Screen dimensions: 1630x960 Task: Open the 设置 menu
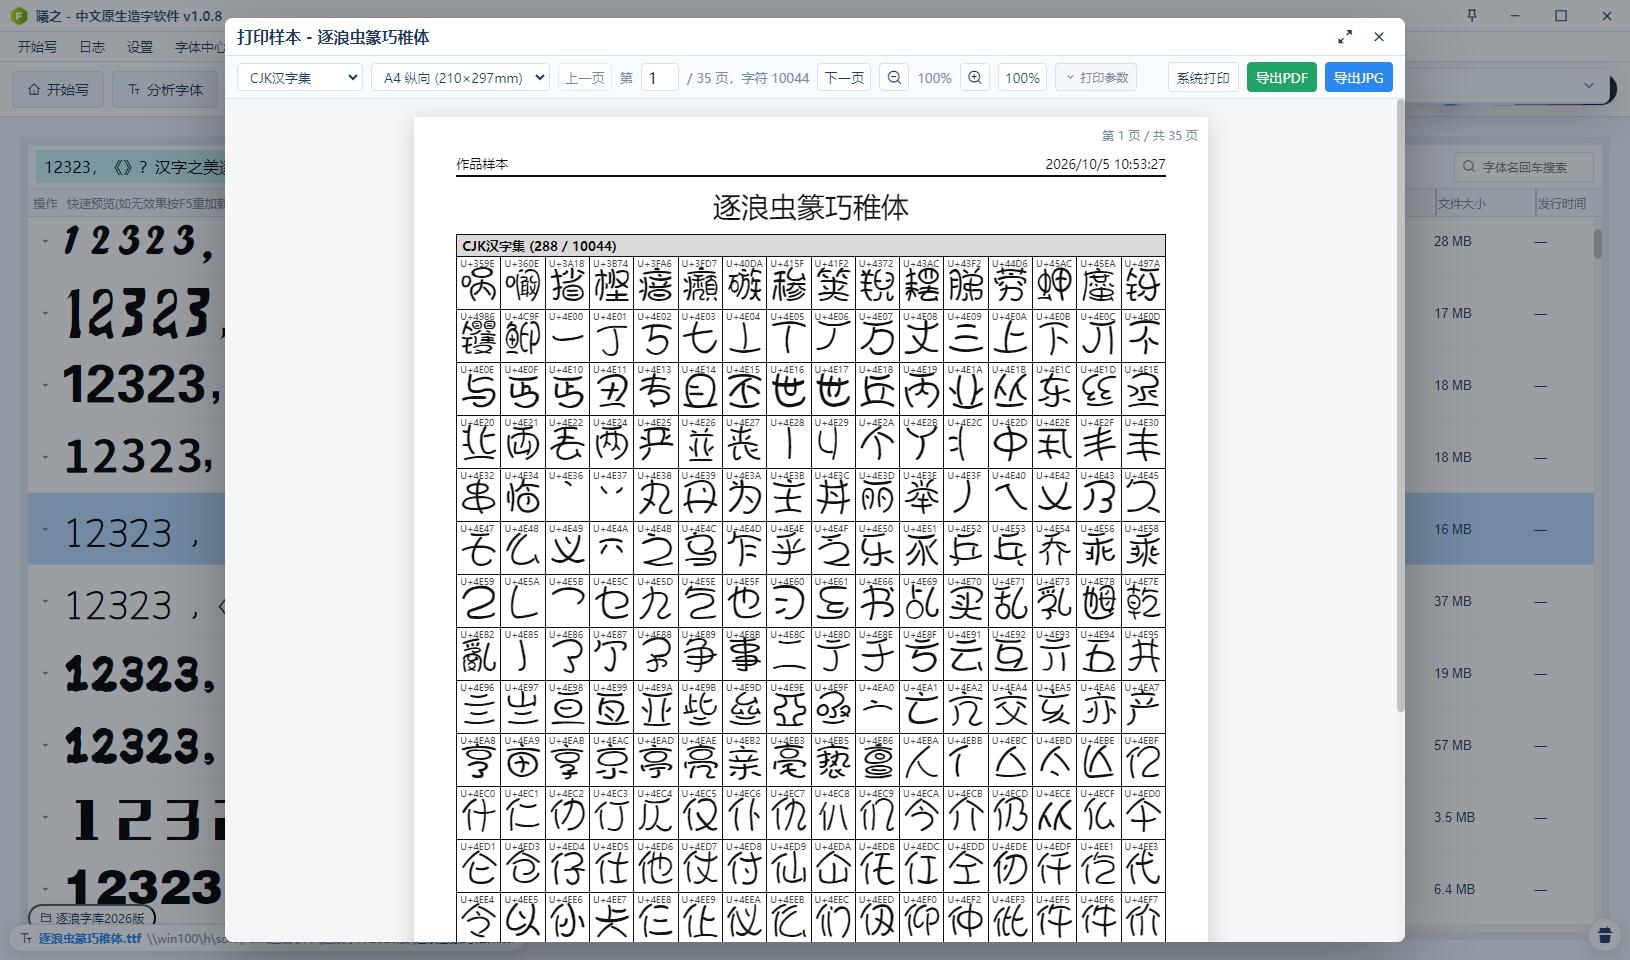click(x=140, y=47)
